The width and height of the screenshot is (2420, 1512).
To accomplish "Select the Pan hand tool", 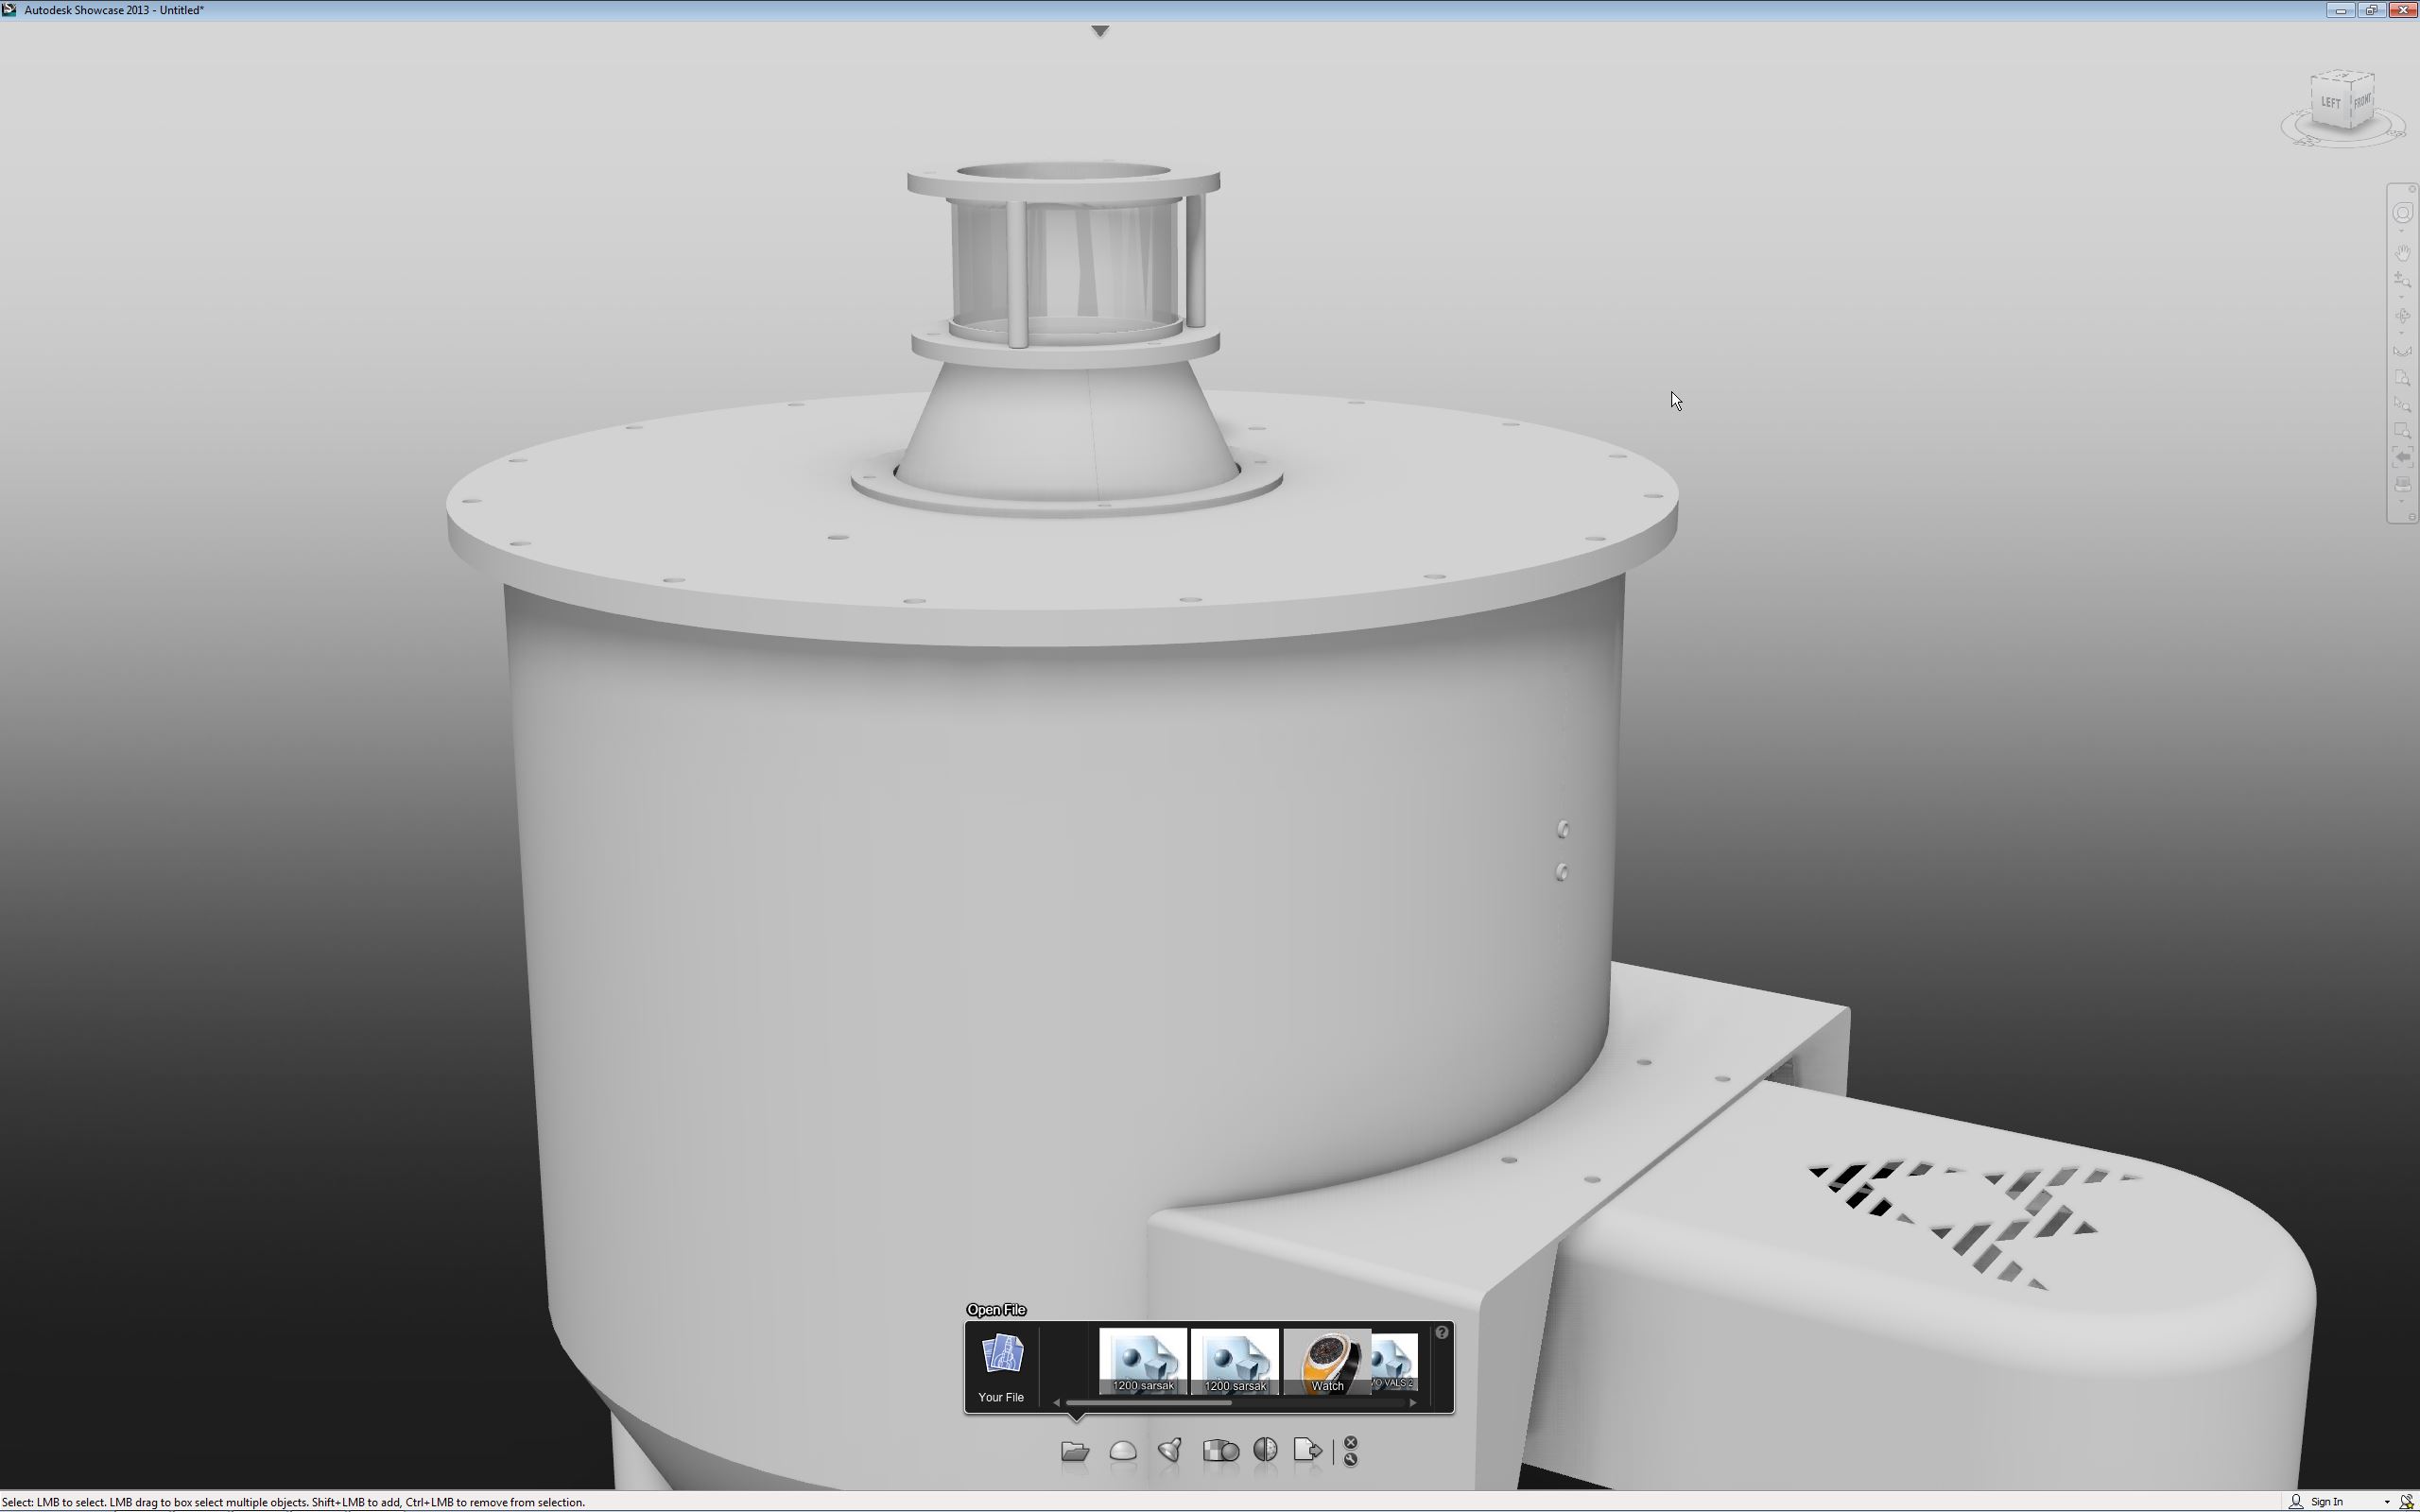I will pos(2402,253).
